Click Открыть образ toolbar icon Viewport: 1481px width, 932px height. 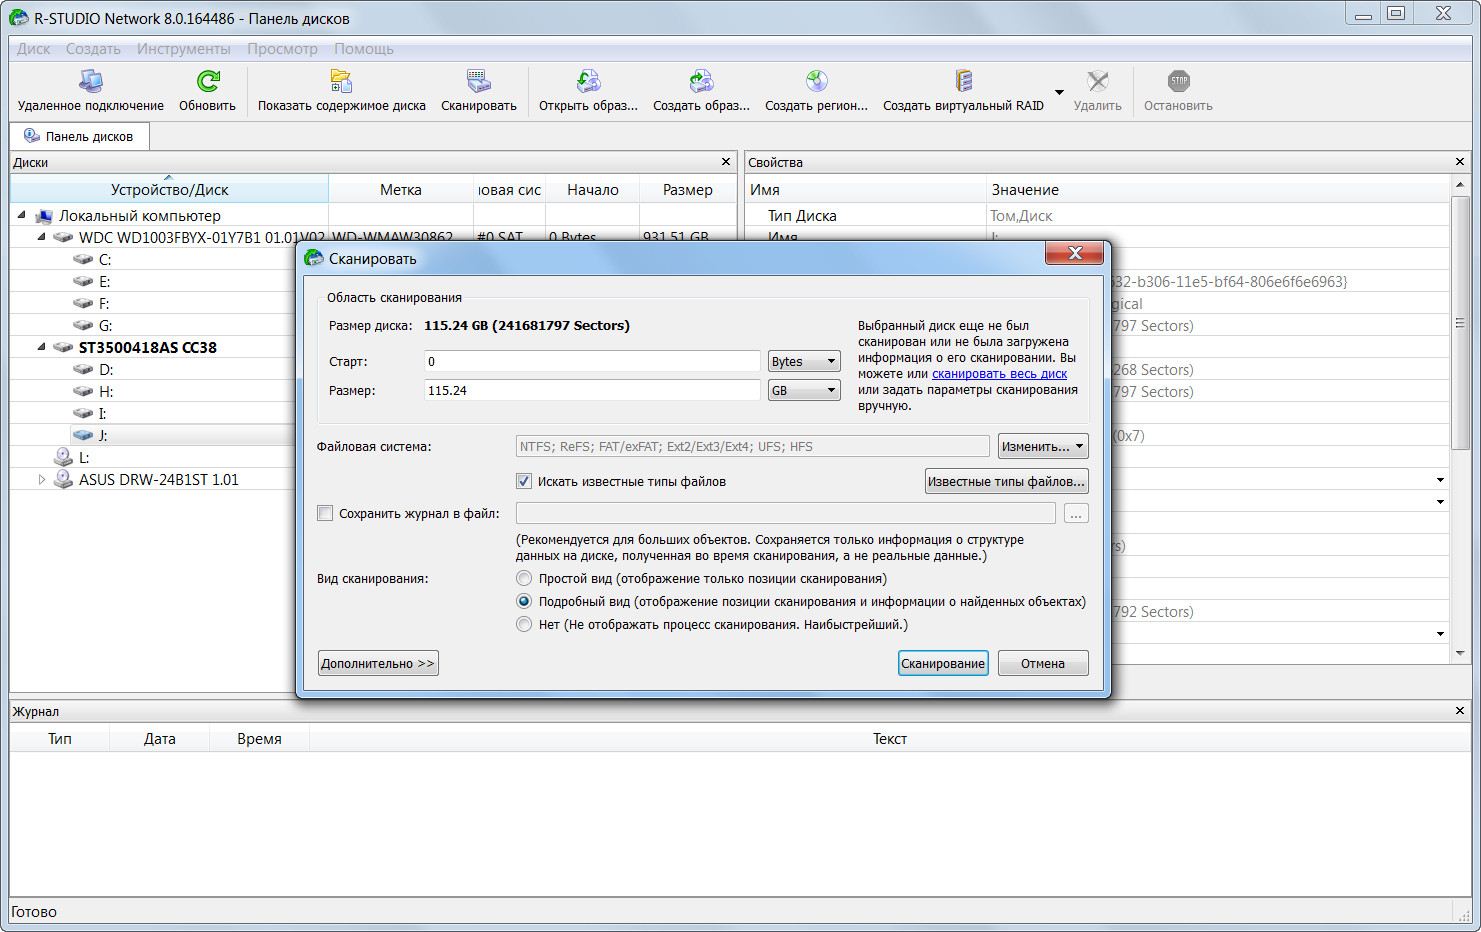[588, 81]
